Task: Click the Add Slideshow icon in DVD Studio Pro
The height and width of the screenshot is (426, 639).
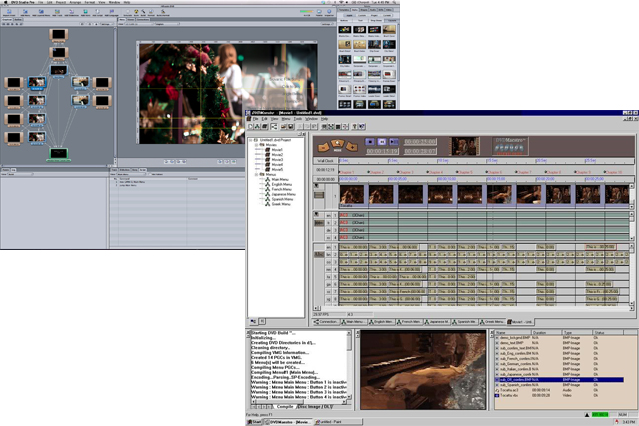Action: (71, 13)
